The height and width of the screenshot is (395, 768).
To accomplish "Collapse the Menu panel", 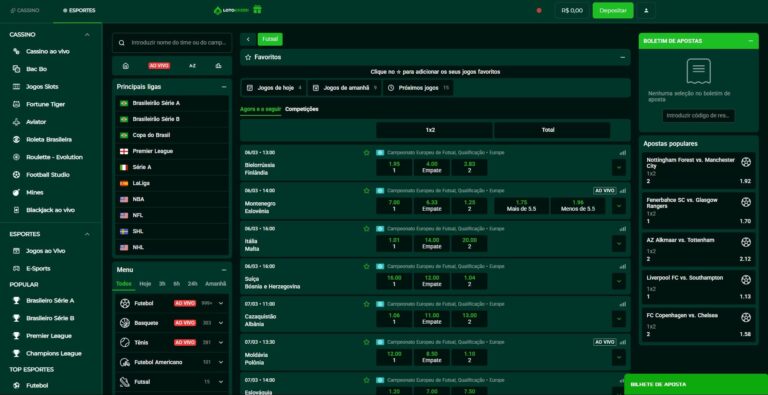I will [x=224, y=270].
